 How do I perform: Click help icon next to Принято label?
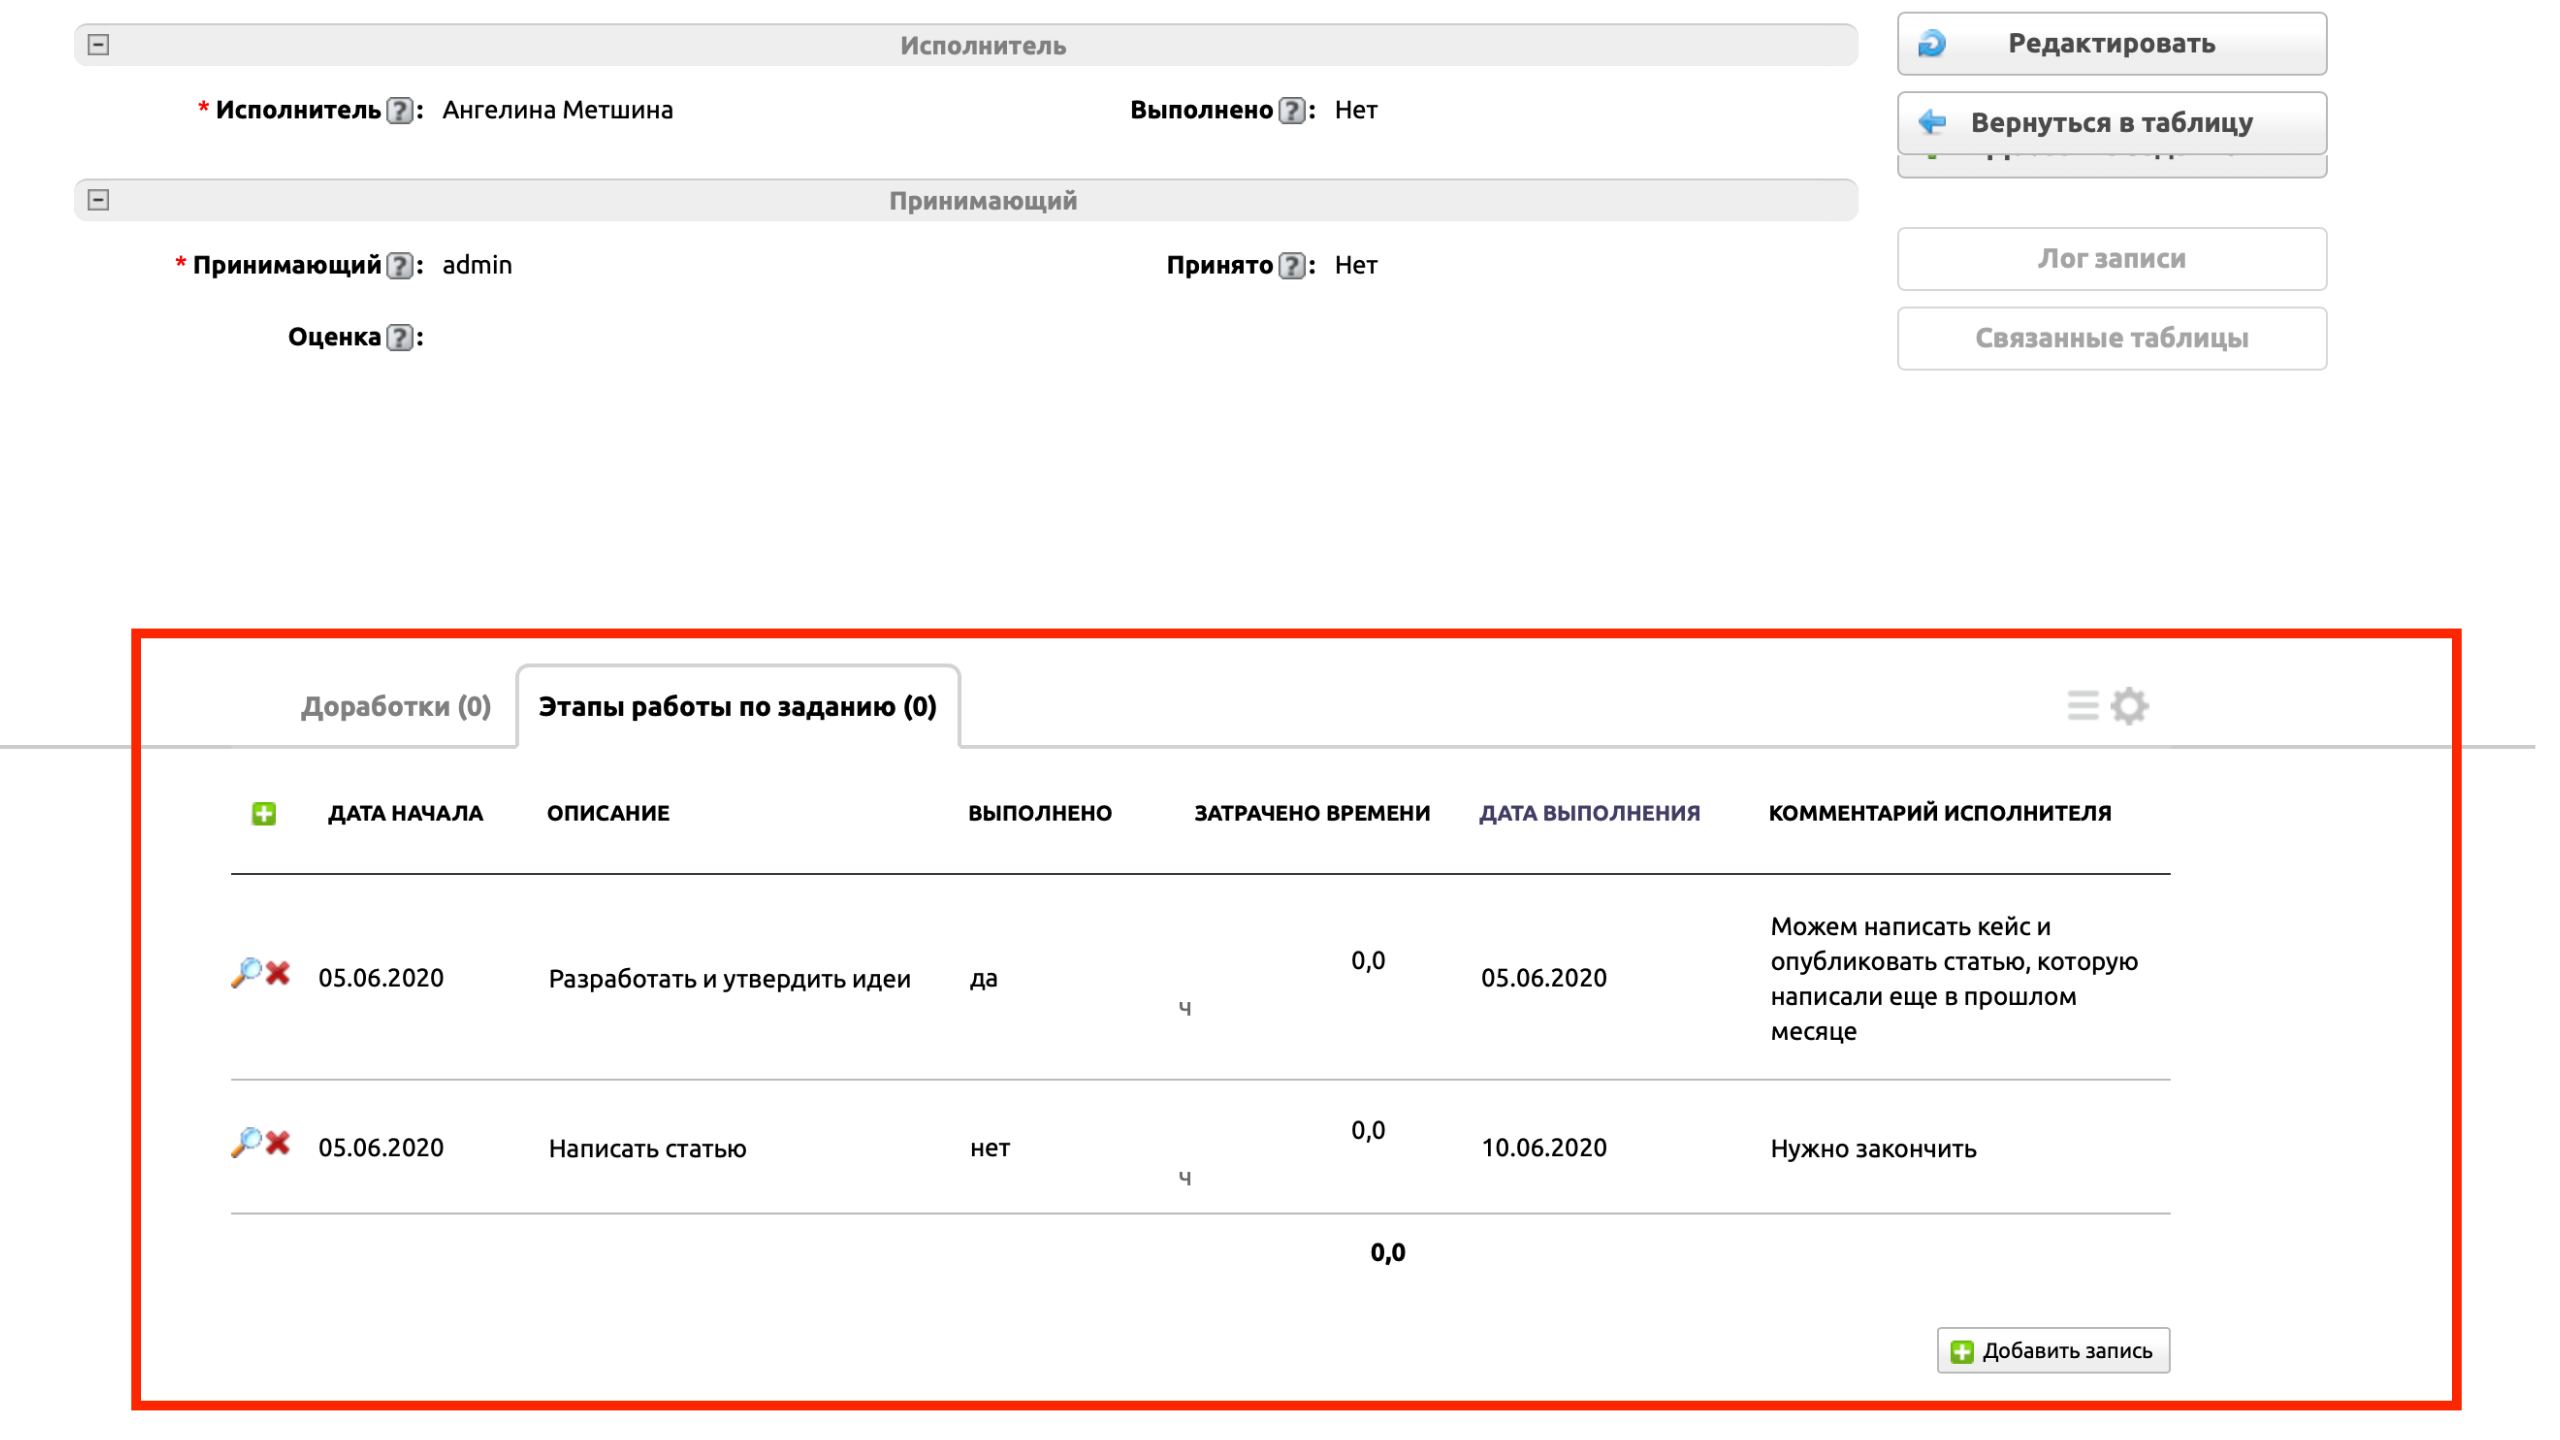(x=1292, y=265)
